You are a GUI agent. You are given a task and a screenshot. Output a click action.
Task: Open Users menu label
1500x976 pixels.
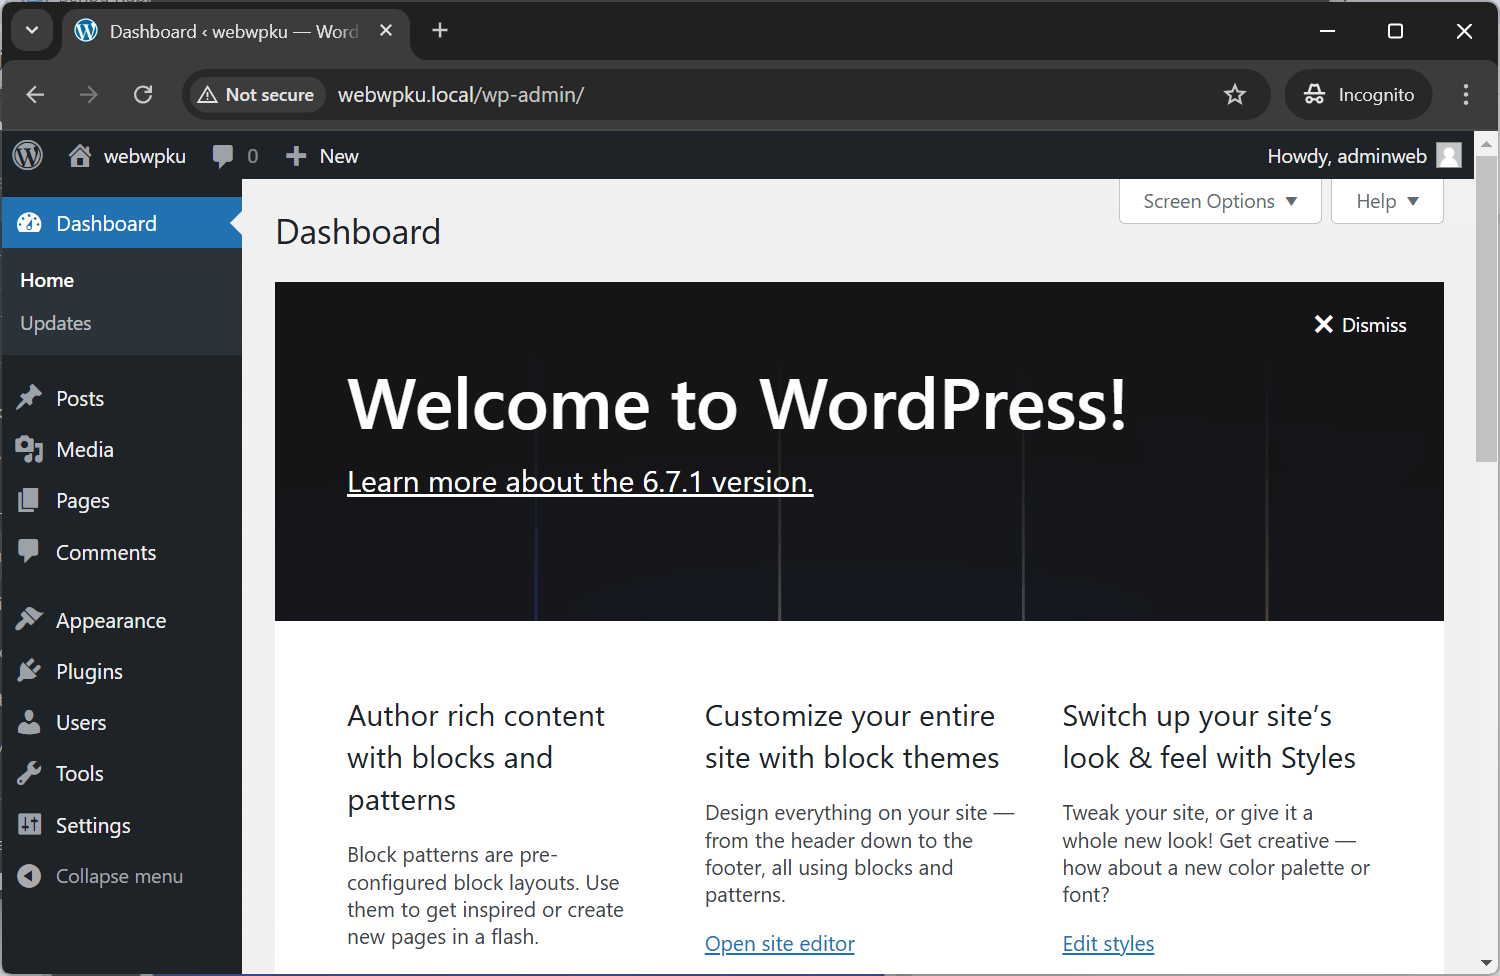pos(81,723)
